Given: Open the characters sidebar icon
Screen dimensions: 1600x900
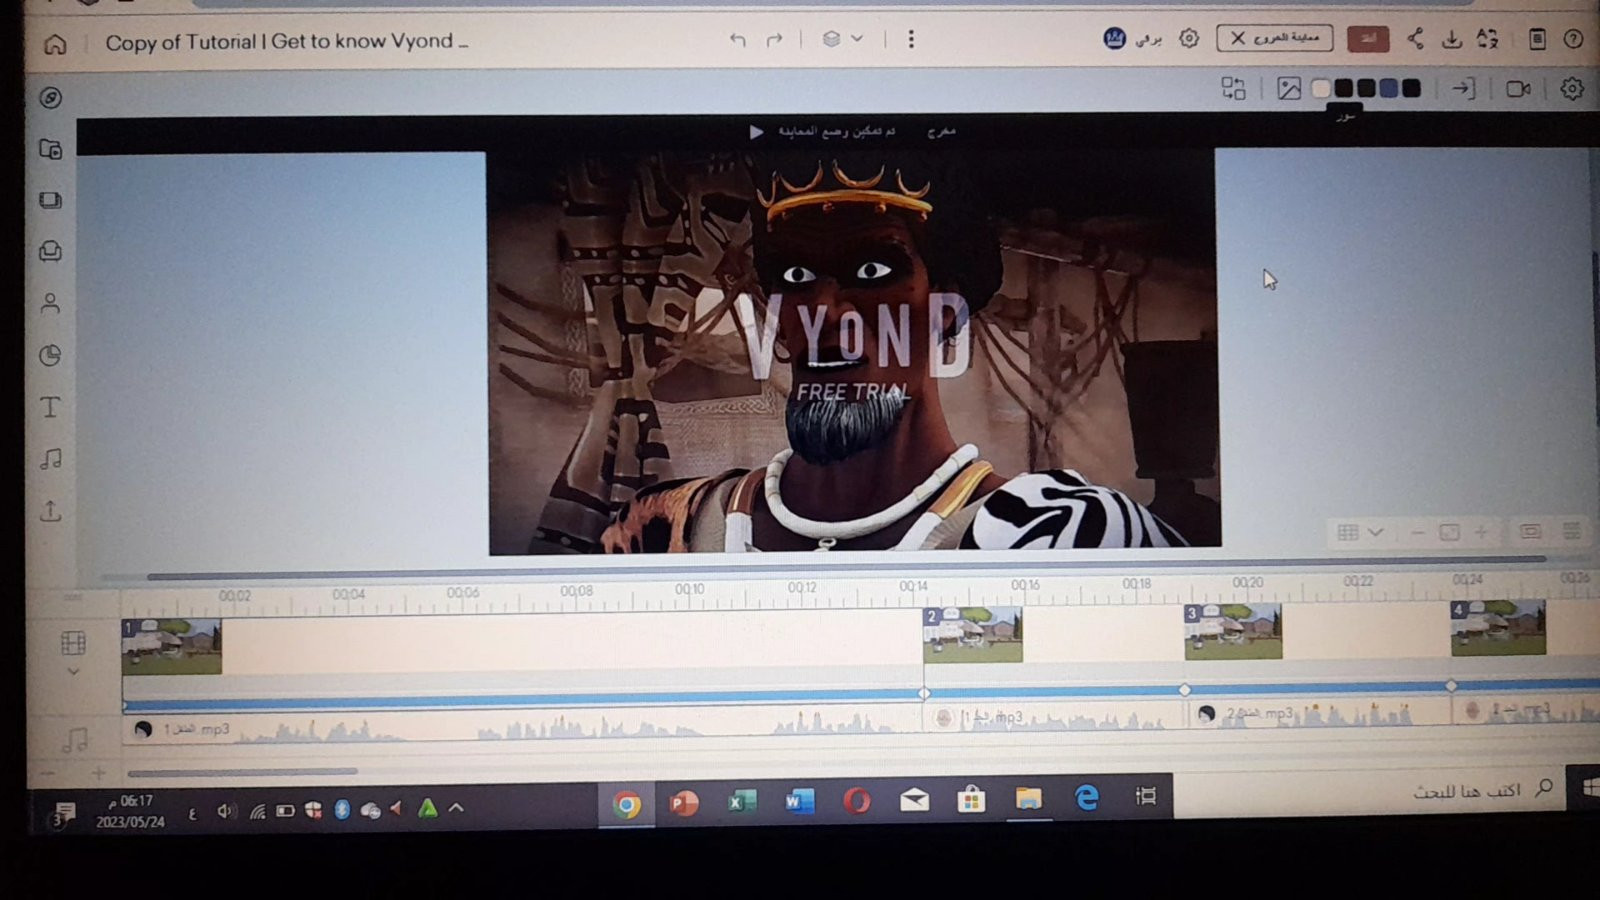Looking at the screenshot, I should pos(51,303).
